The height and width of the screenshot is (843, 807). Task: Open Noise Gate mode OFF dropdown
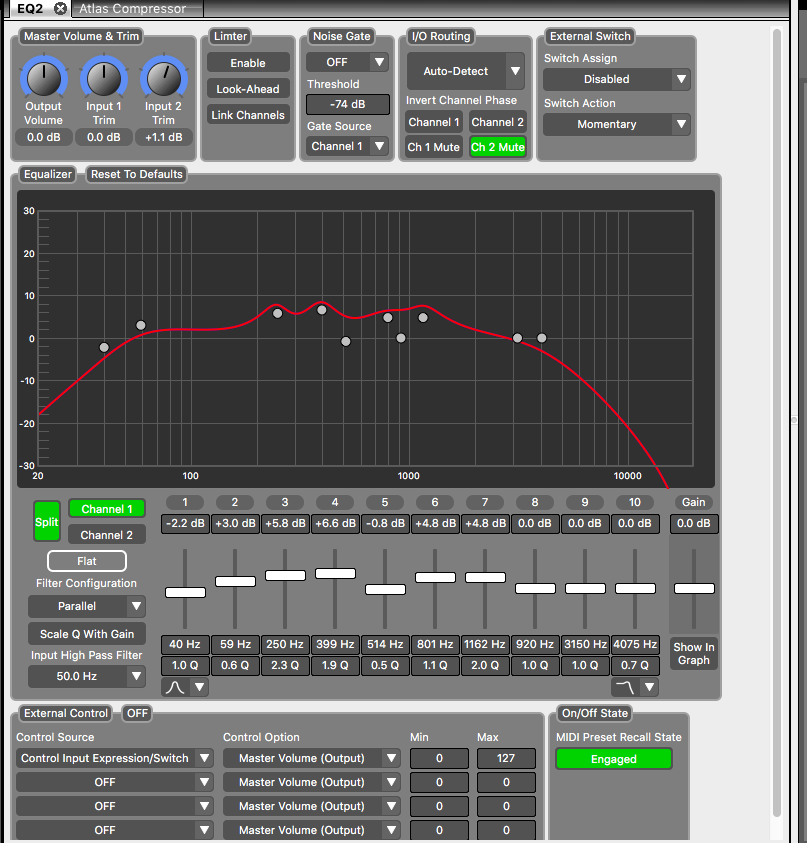347,62
